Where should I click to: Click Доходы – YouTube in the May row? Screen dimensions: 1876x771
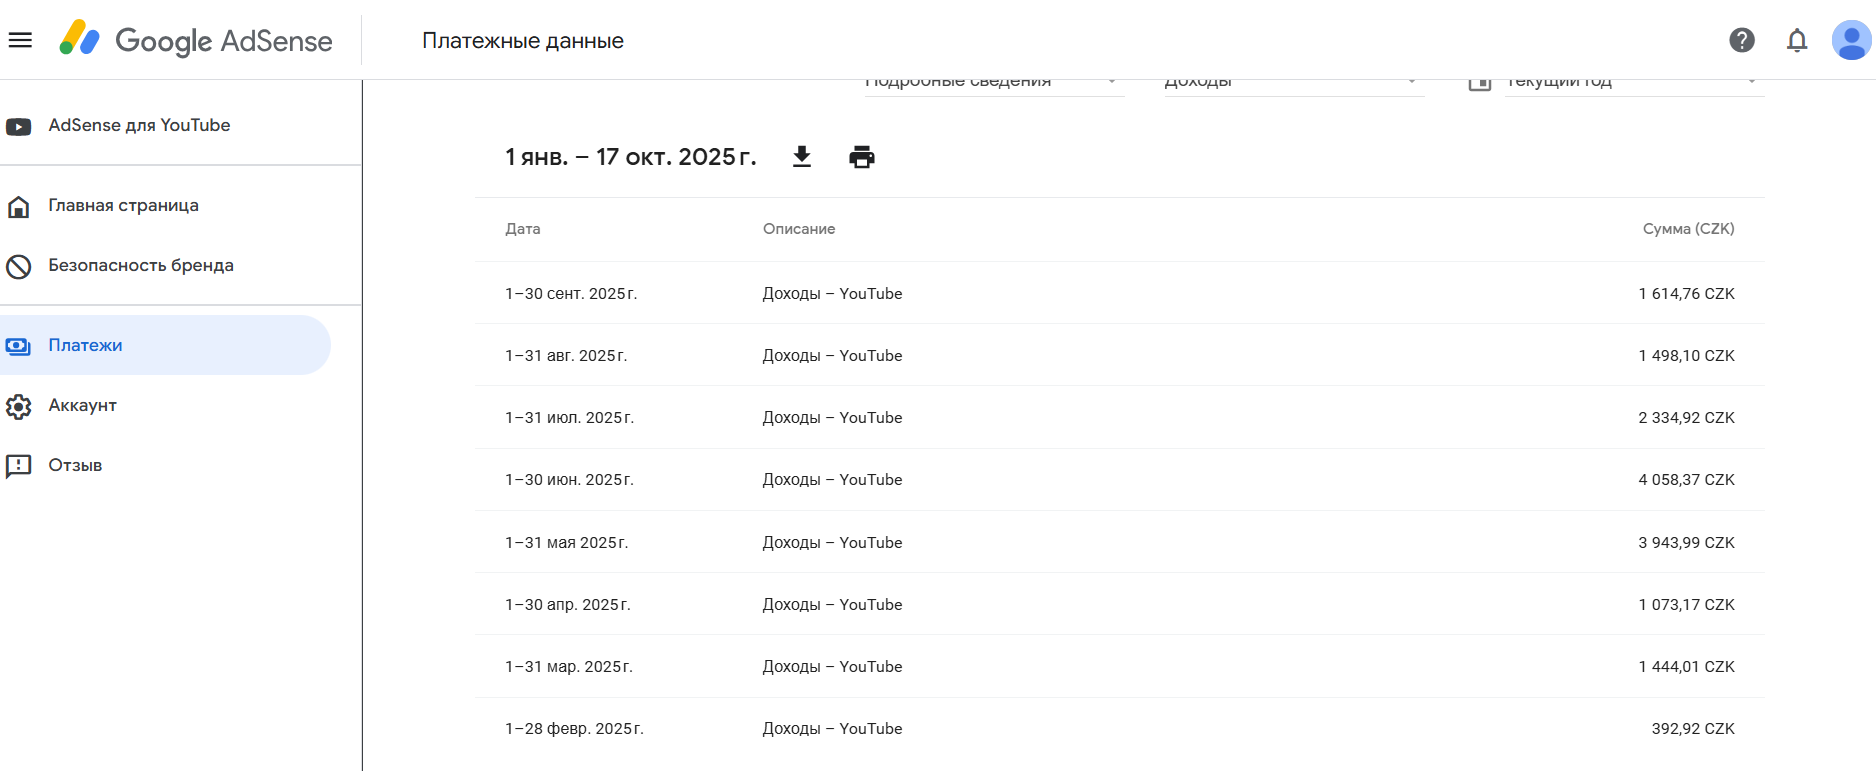click(832, 543)
